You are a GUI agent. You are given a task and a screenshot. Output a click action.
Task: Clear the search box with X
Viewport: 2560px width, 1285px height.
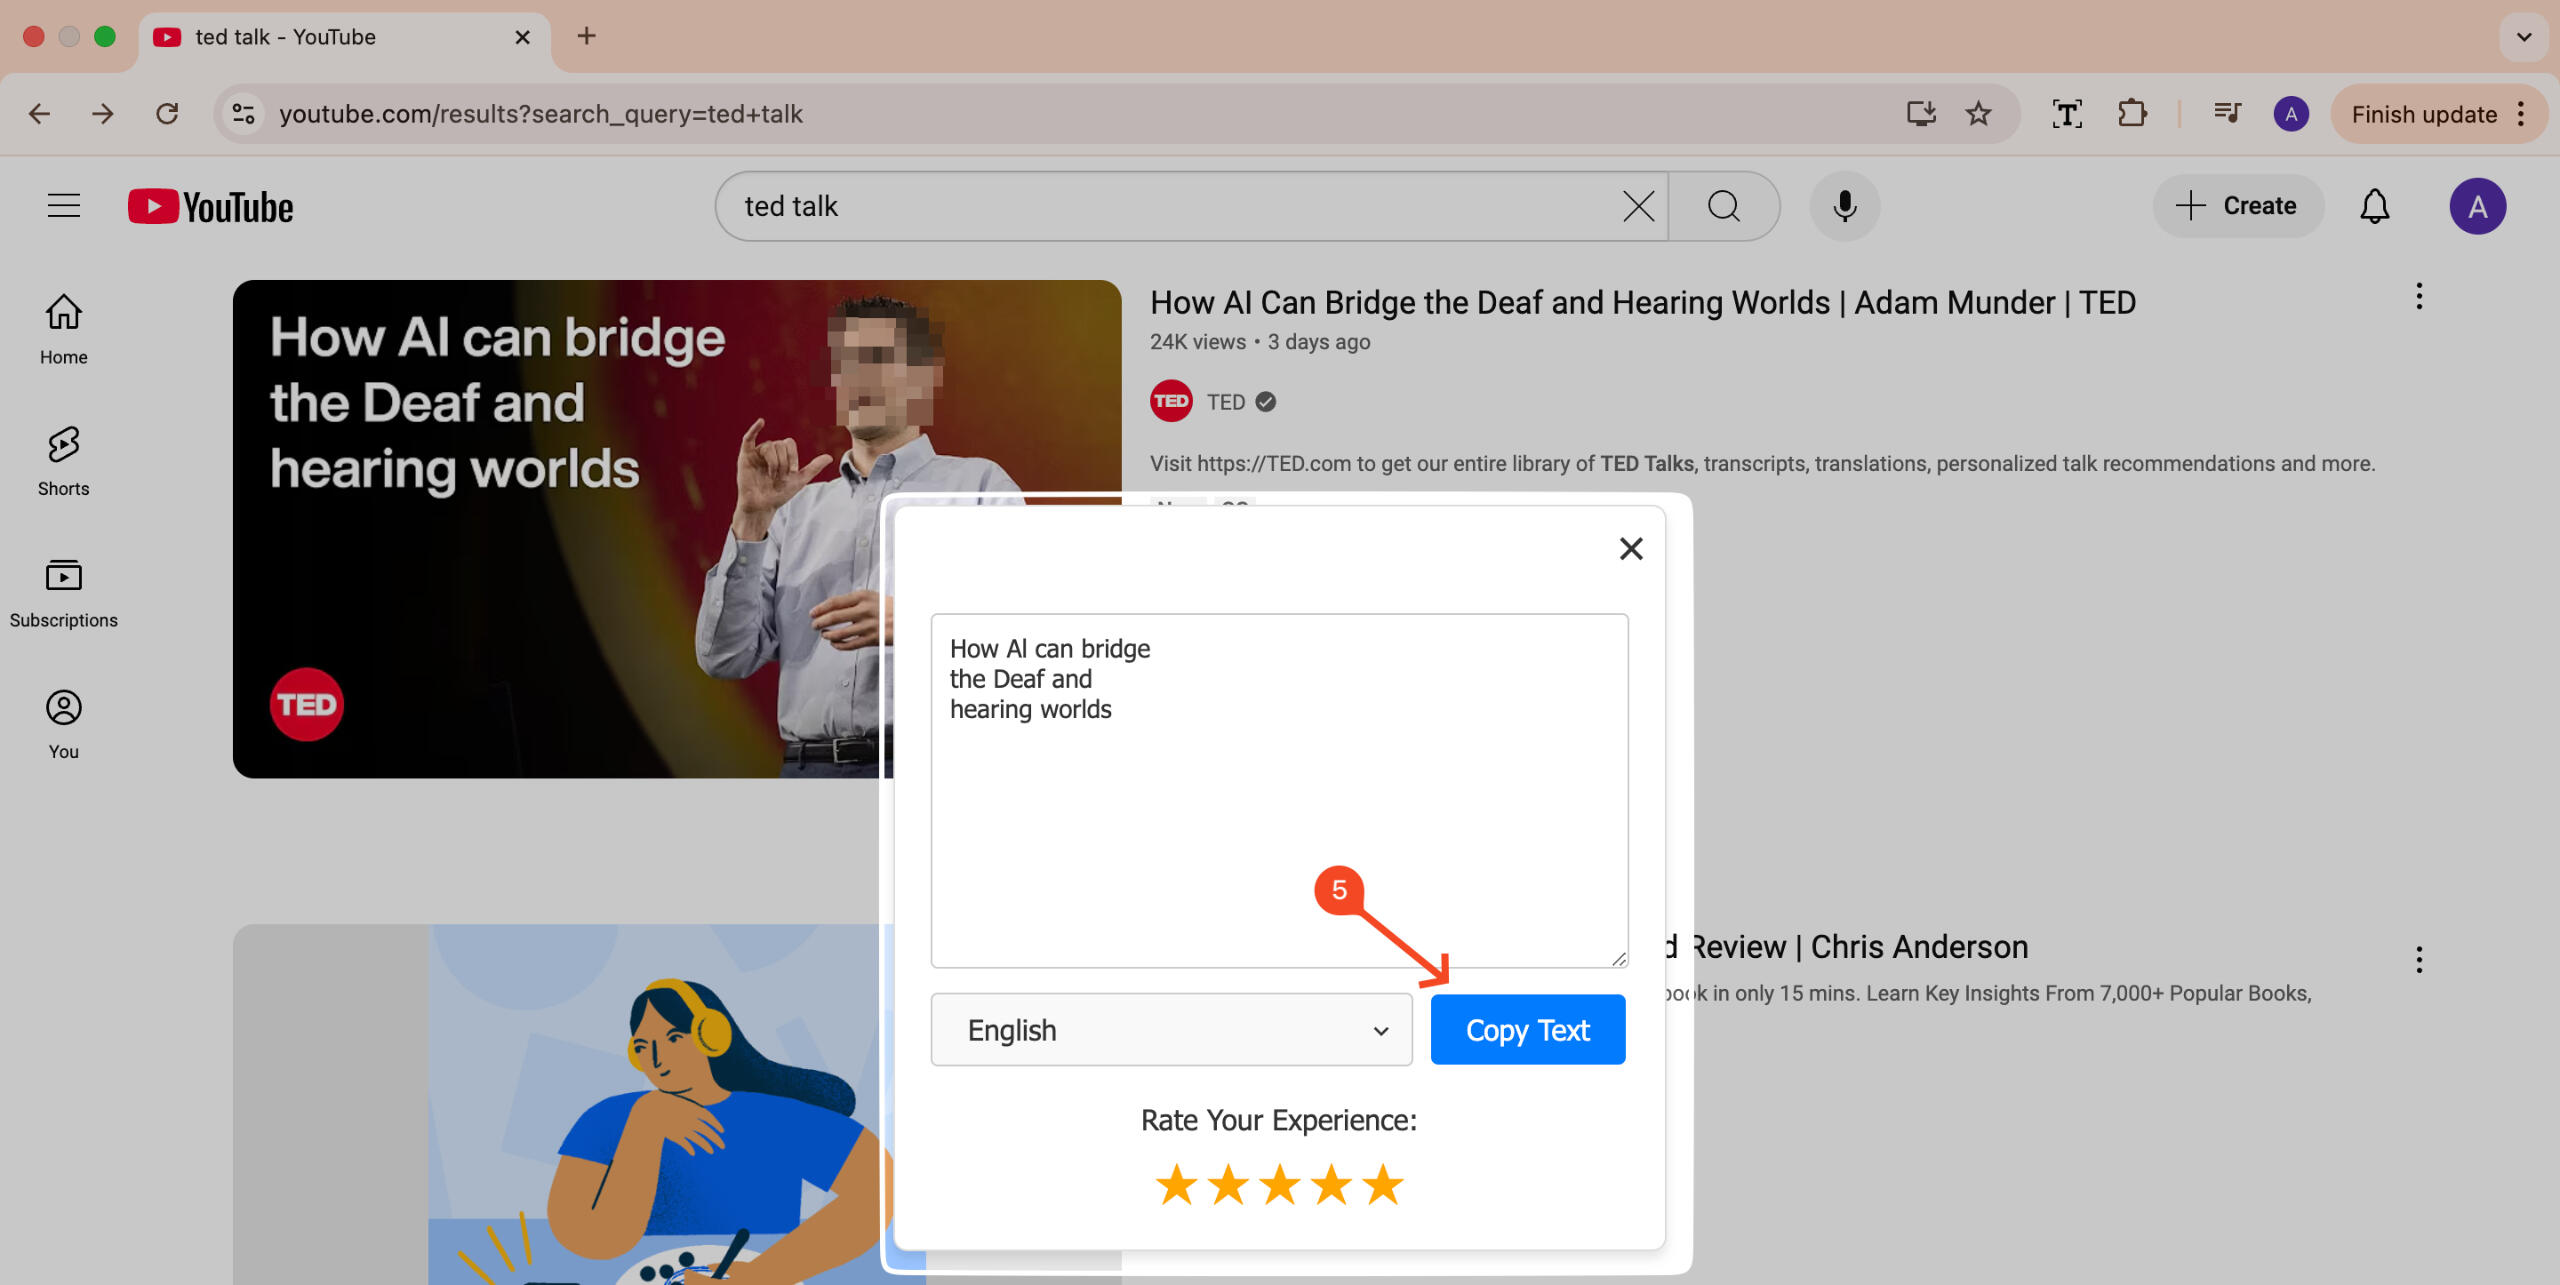[x=1637, y=206]
